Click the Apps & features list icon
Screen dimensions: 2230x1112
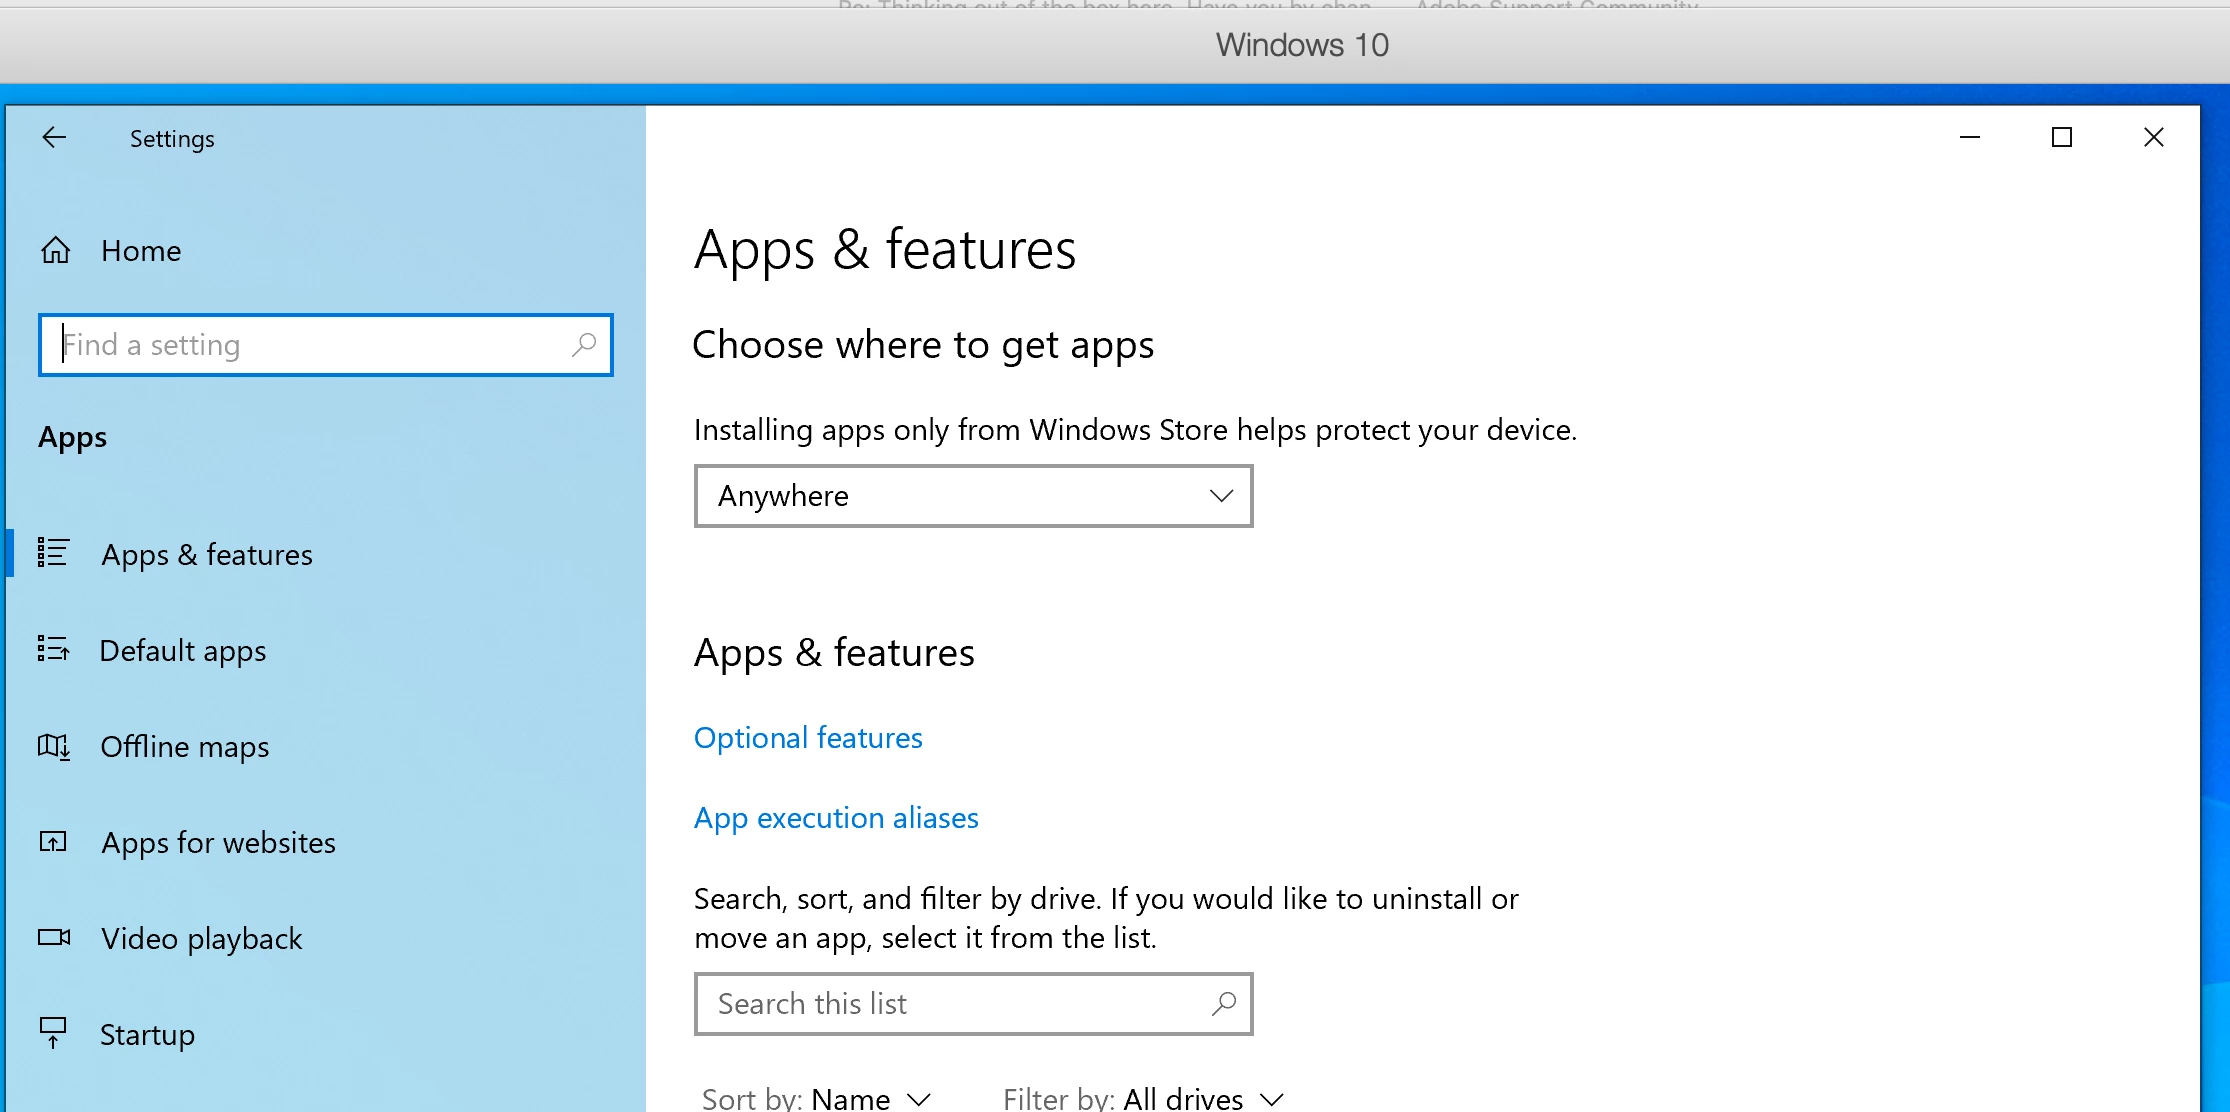tap(53, 553)
